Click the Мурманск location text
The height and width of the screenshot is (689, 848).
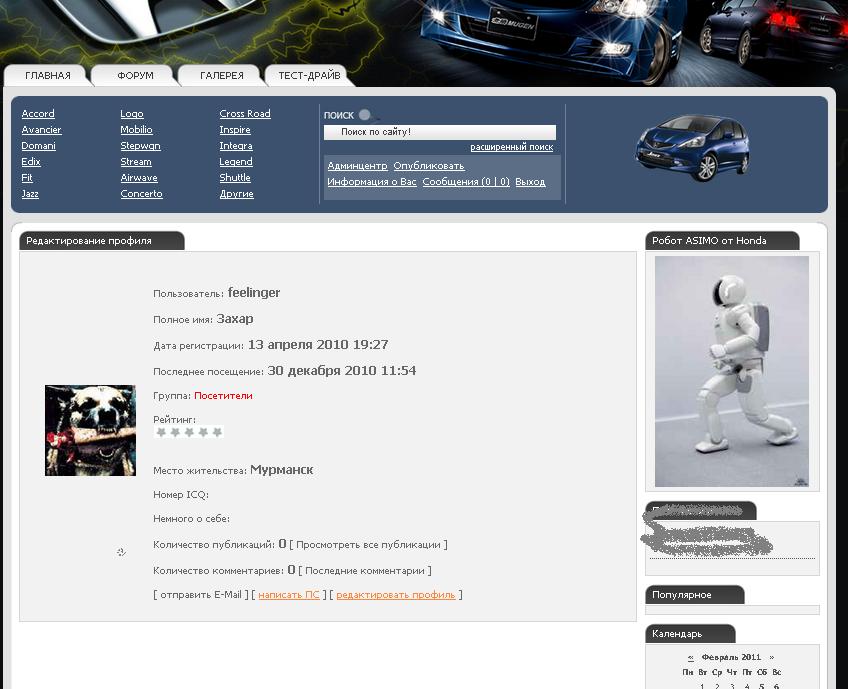pyautogui.click(x=282, y=470)
